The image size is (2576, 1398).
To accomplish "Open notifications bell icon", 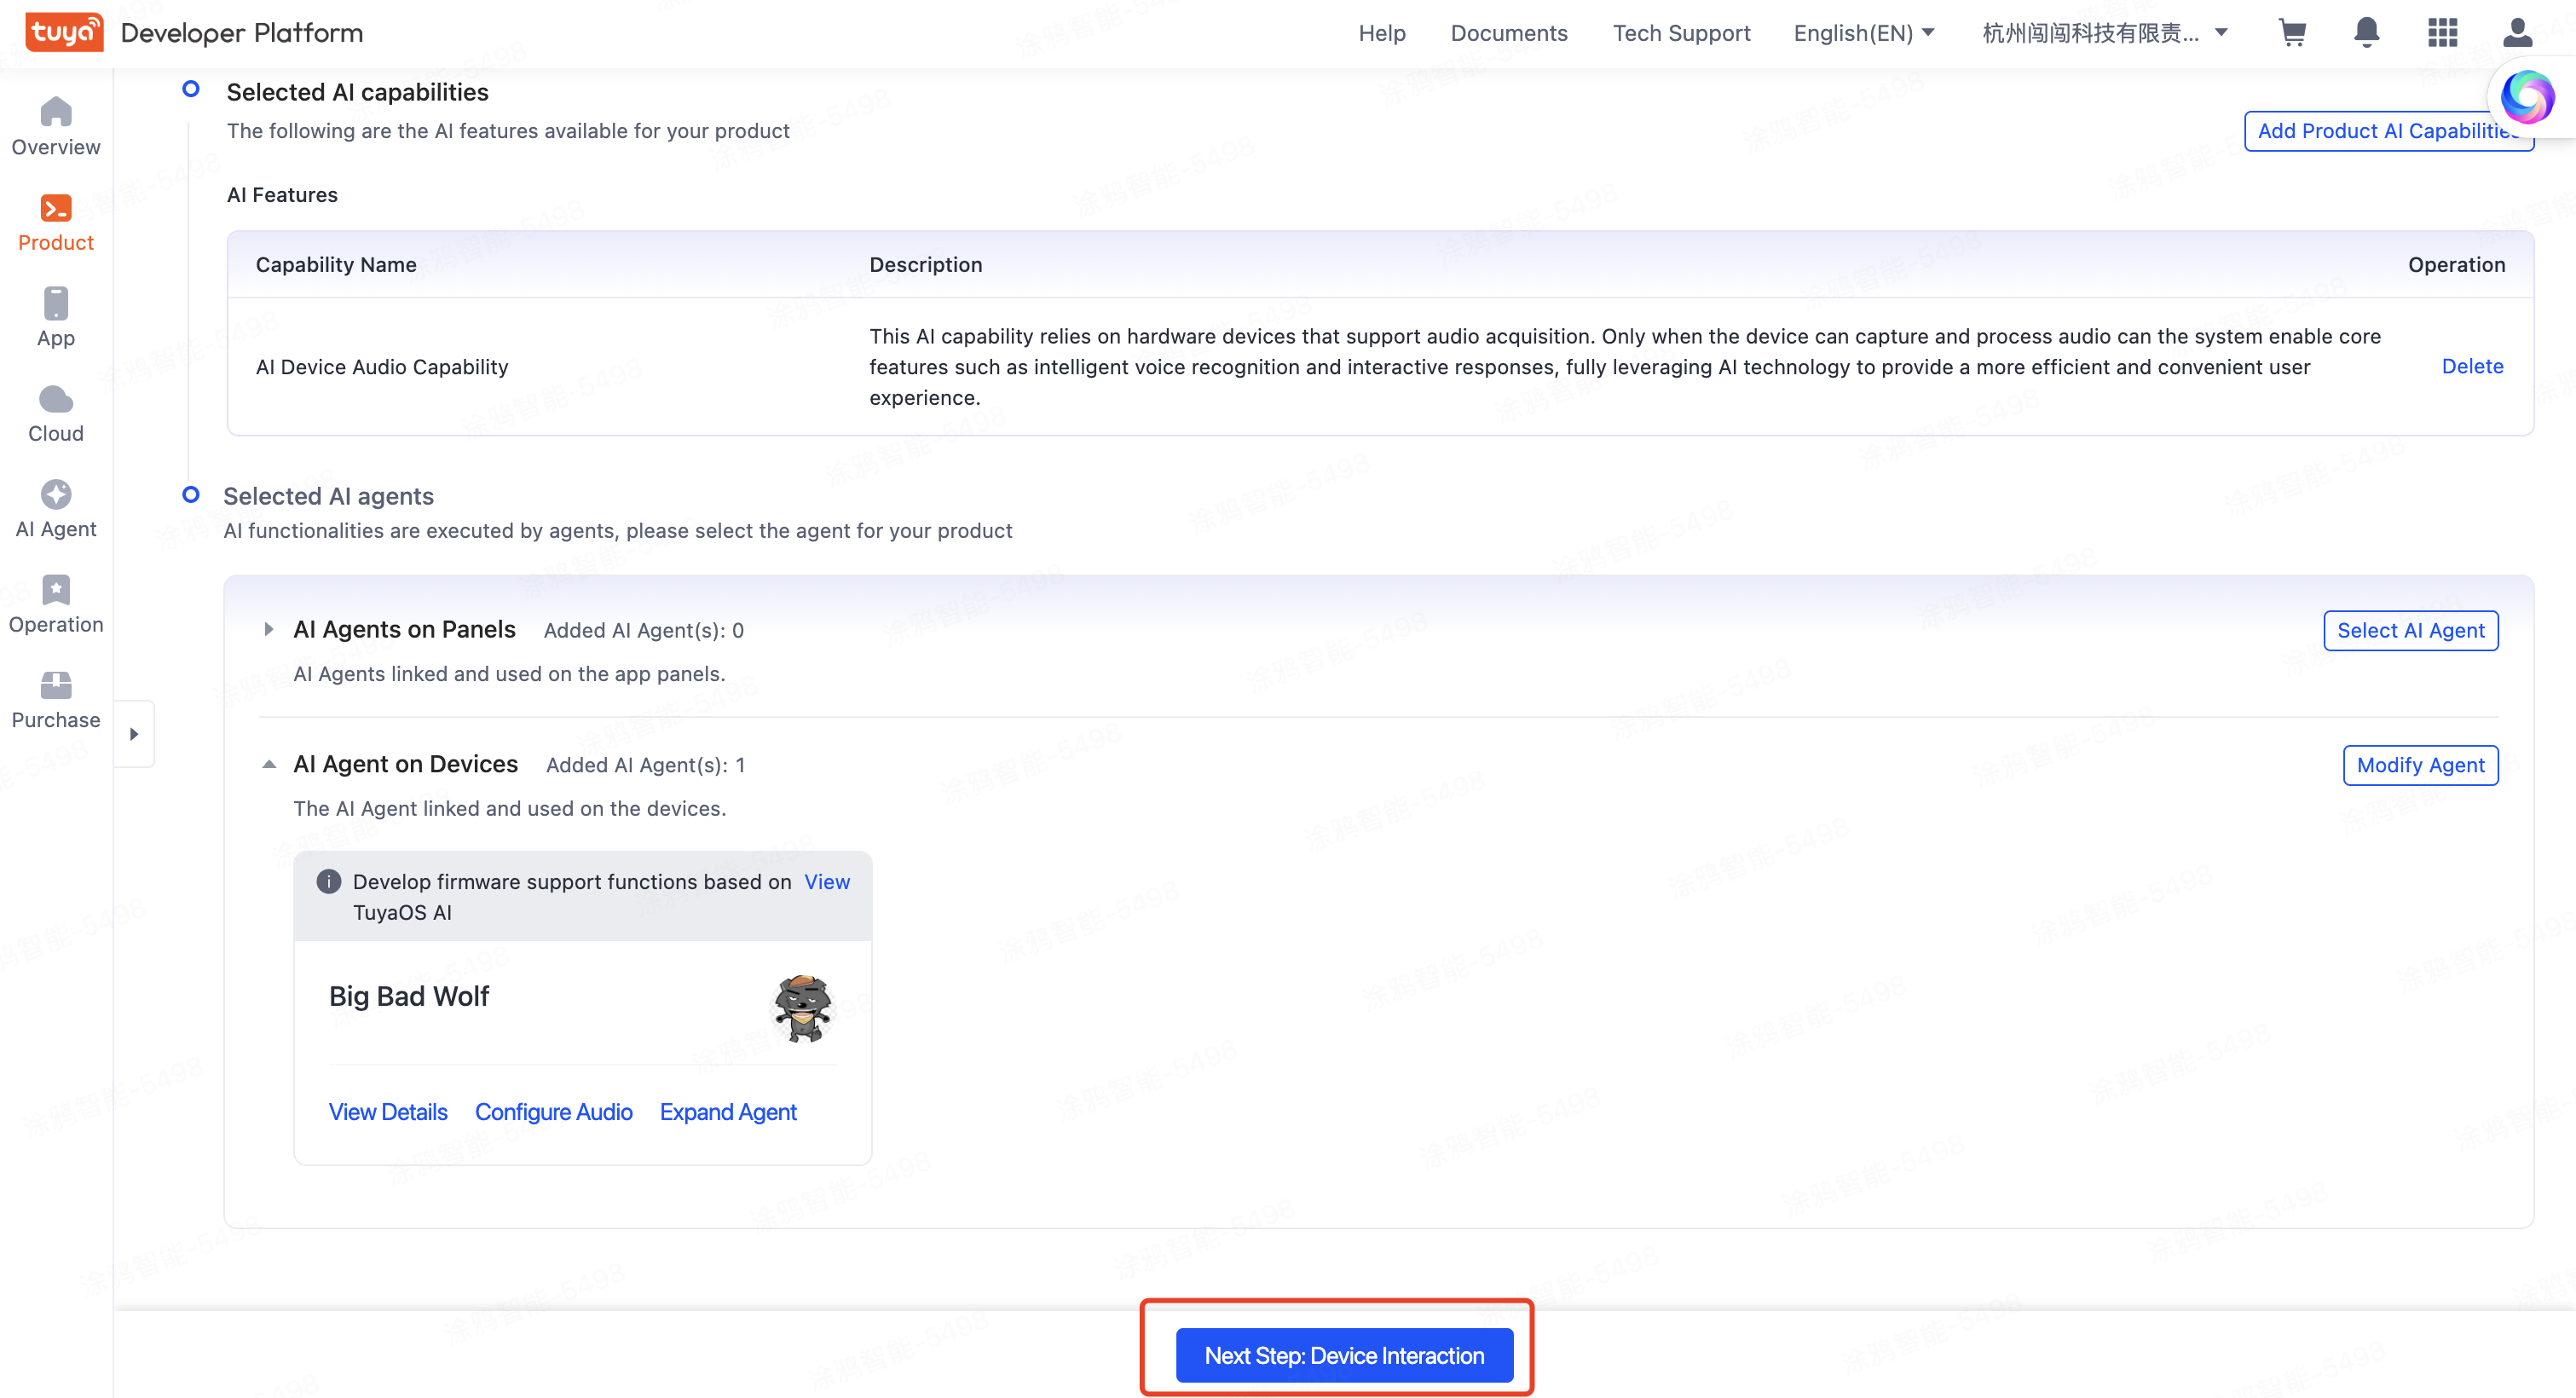I will [2366, 33].
